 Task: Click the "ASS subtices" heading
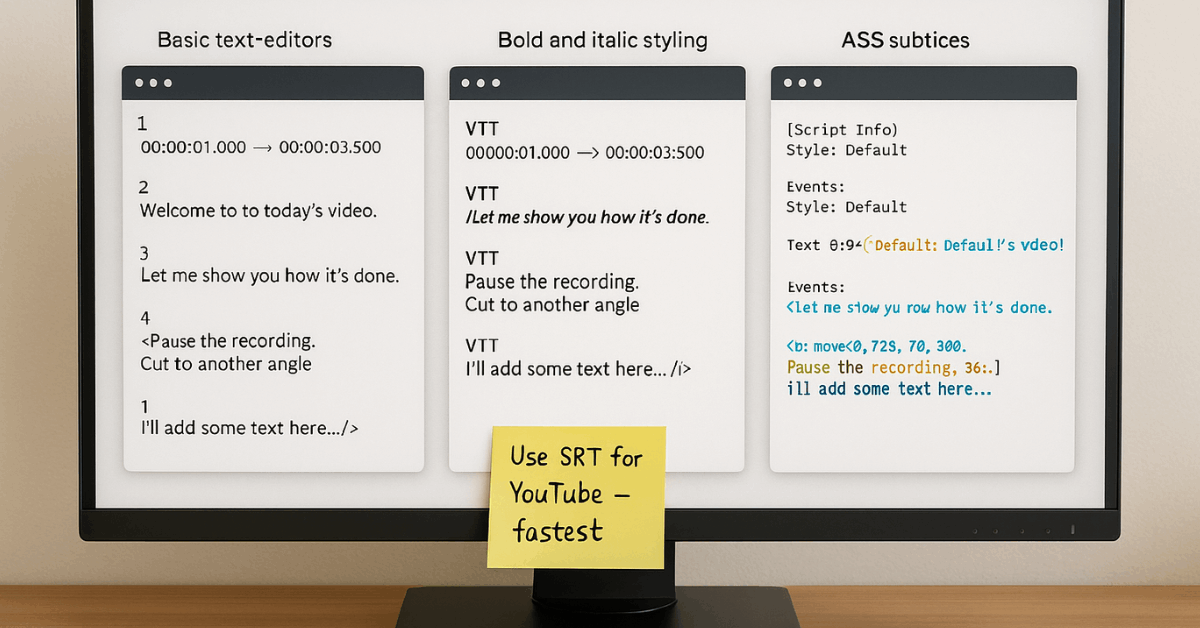(x=906, y=40)
